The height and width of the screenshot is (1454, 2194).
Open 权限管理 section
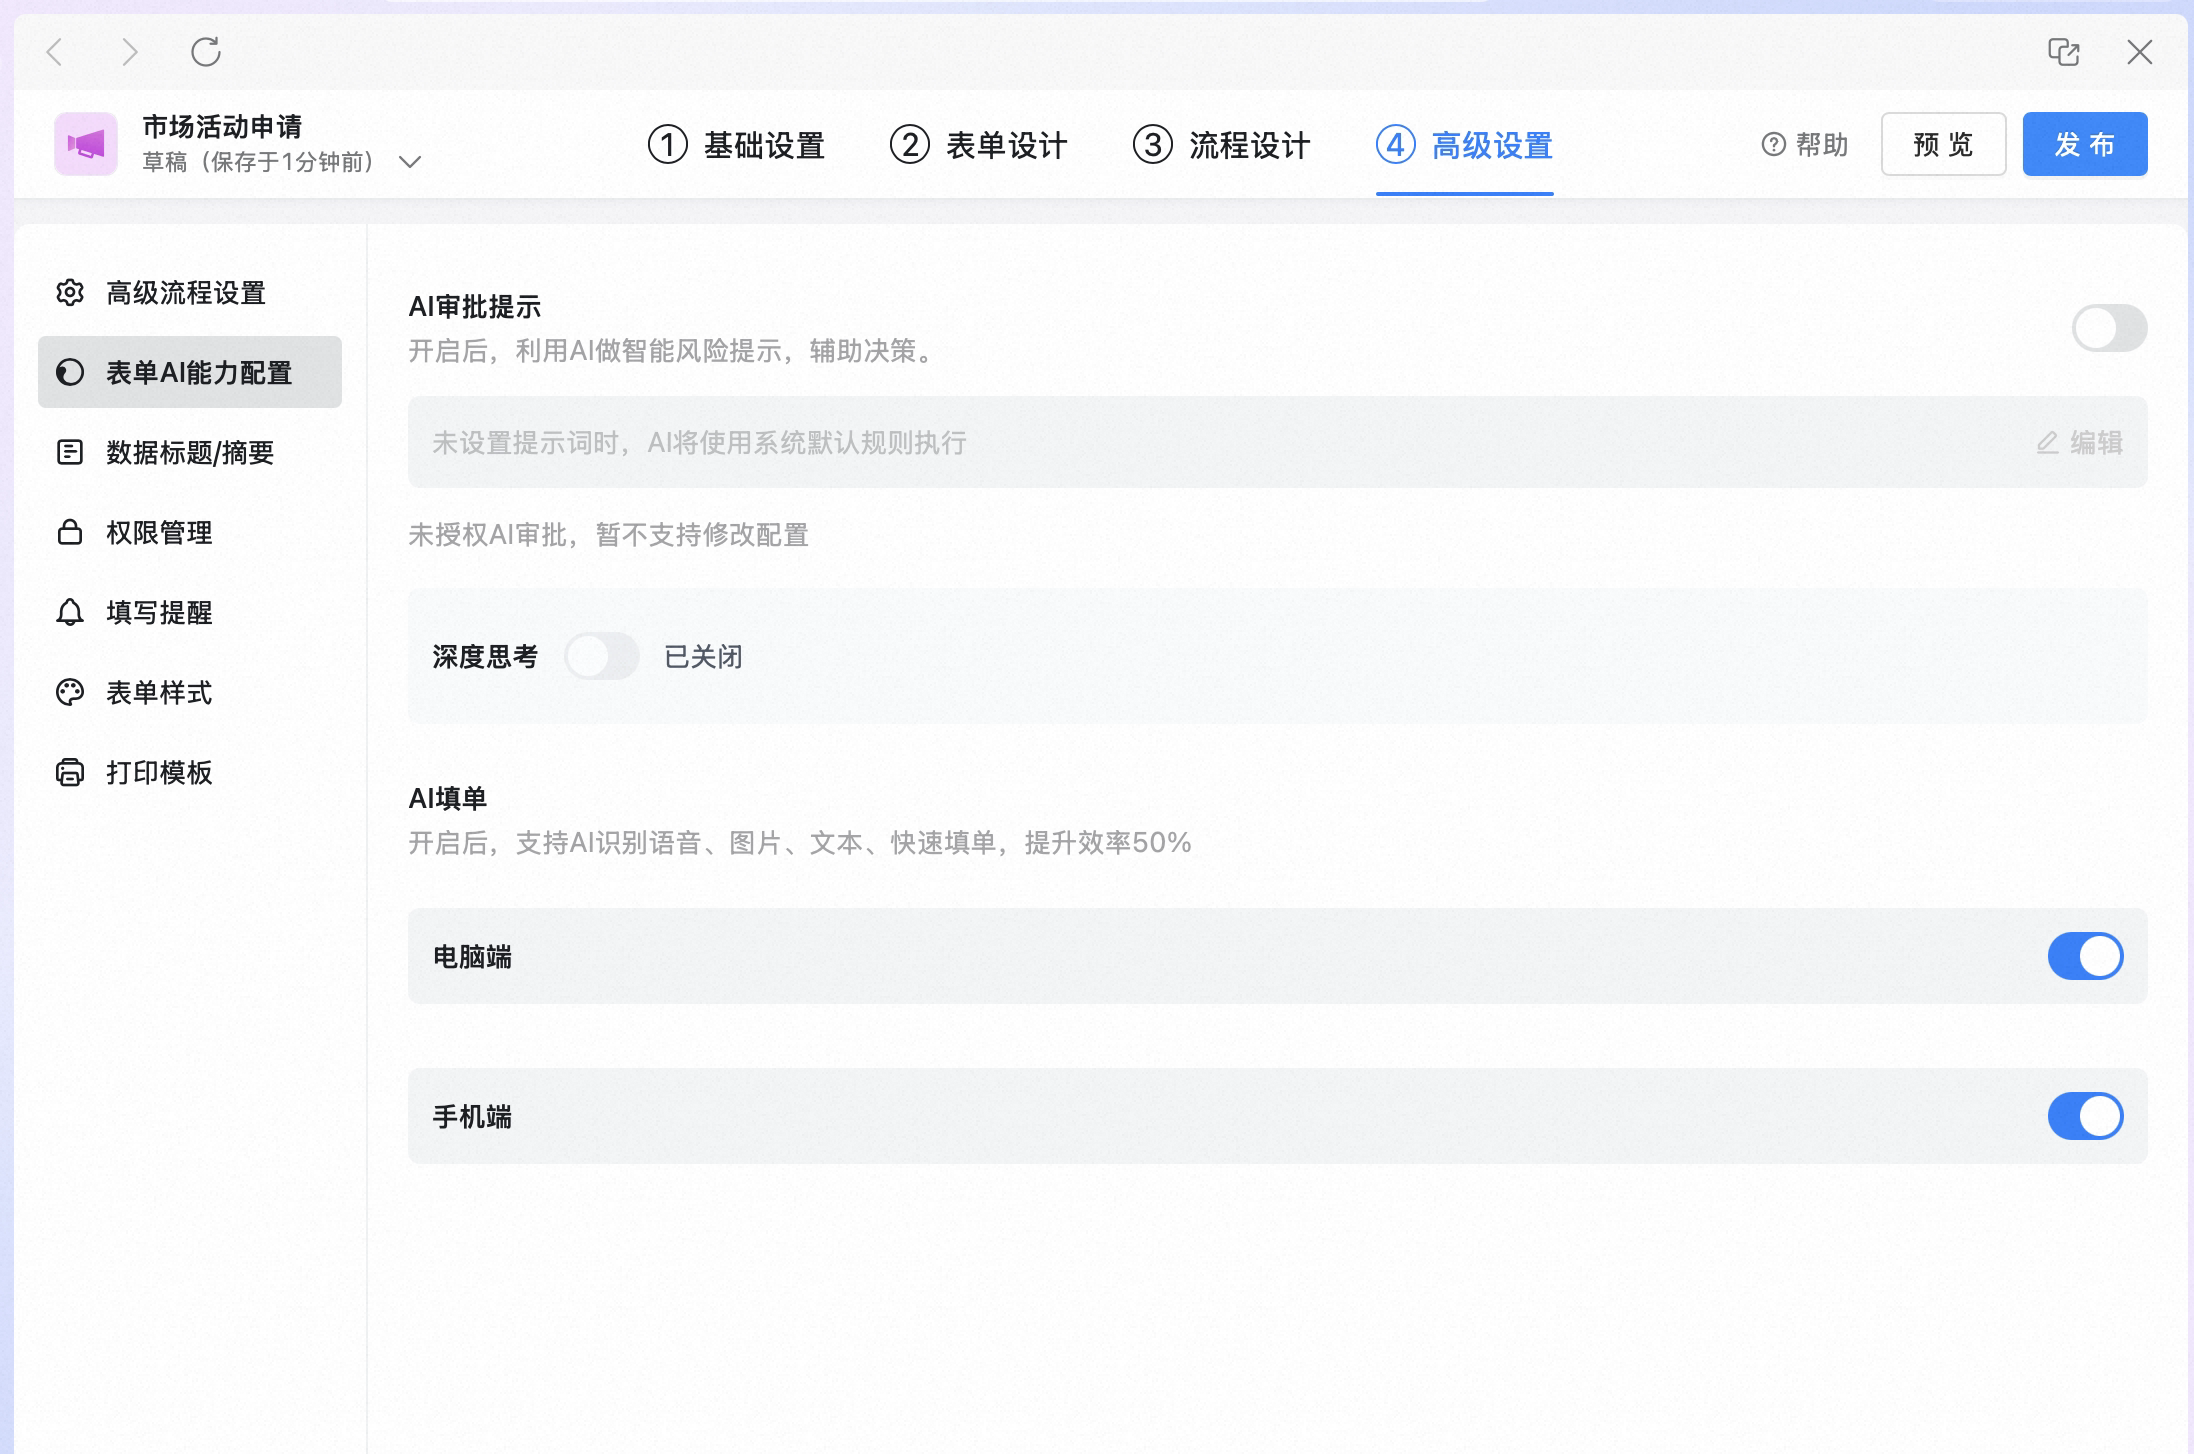click(x=190, y=533)
